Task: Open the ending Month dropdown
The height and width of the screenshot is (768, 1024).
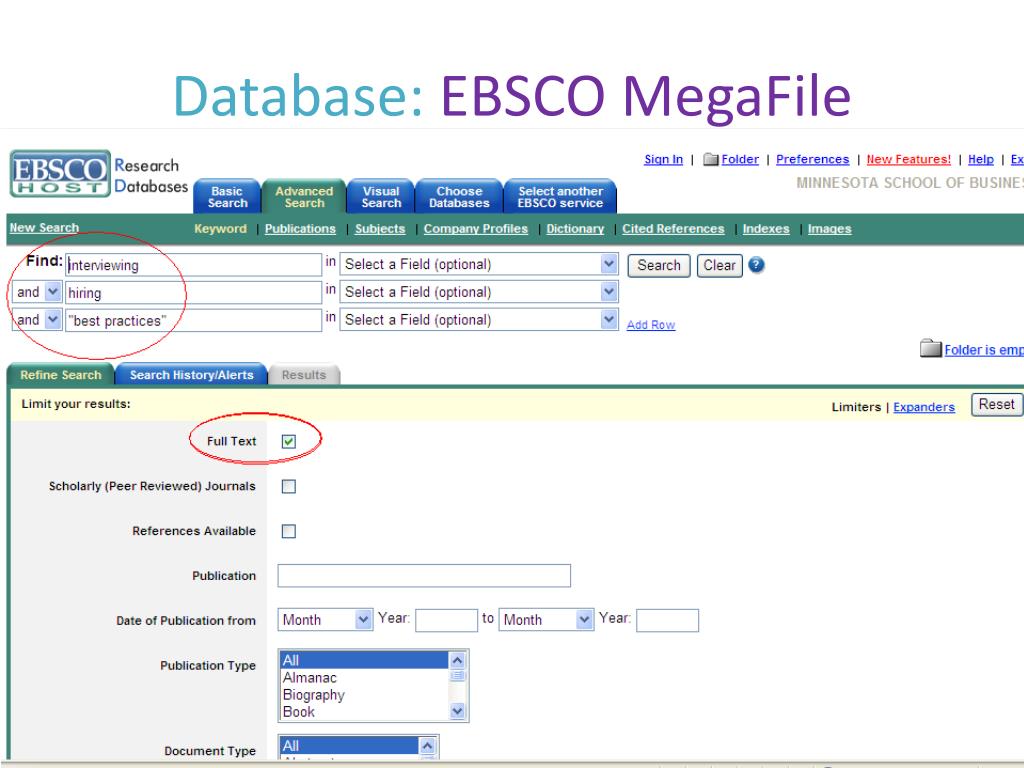Action: pos(547,620)
